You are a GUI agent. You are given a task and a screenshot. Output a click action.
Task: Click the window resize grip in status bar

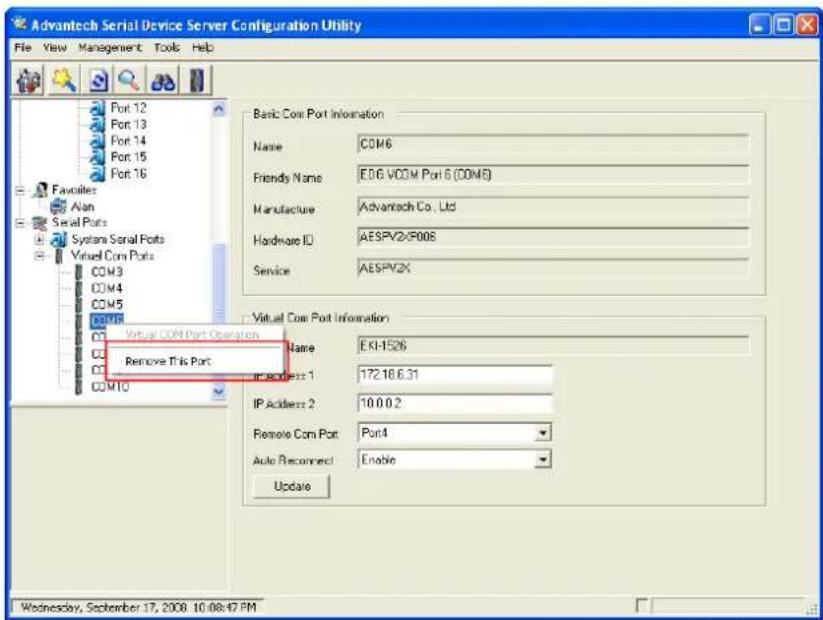811,608
